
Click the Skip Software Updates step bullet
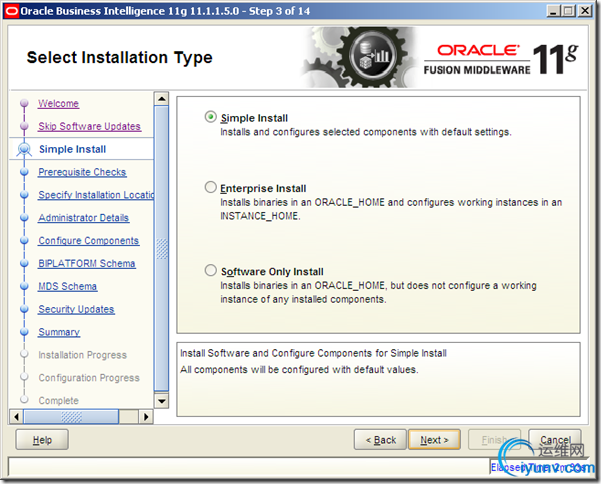point(25,126)
